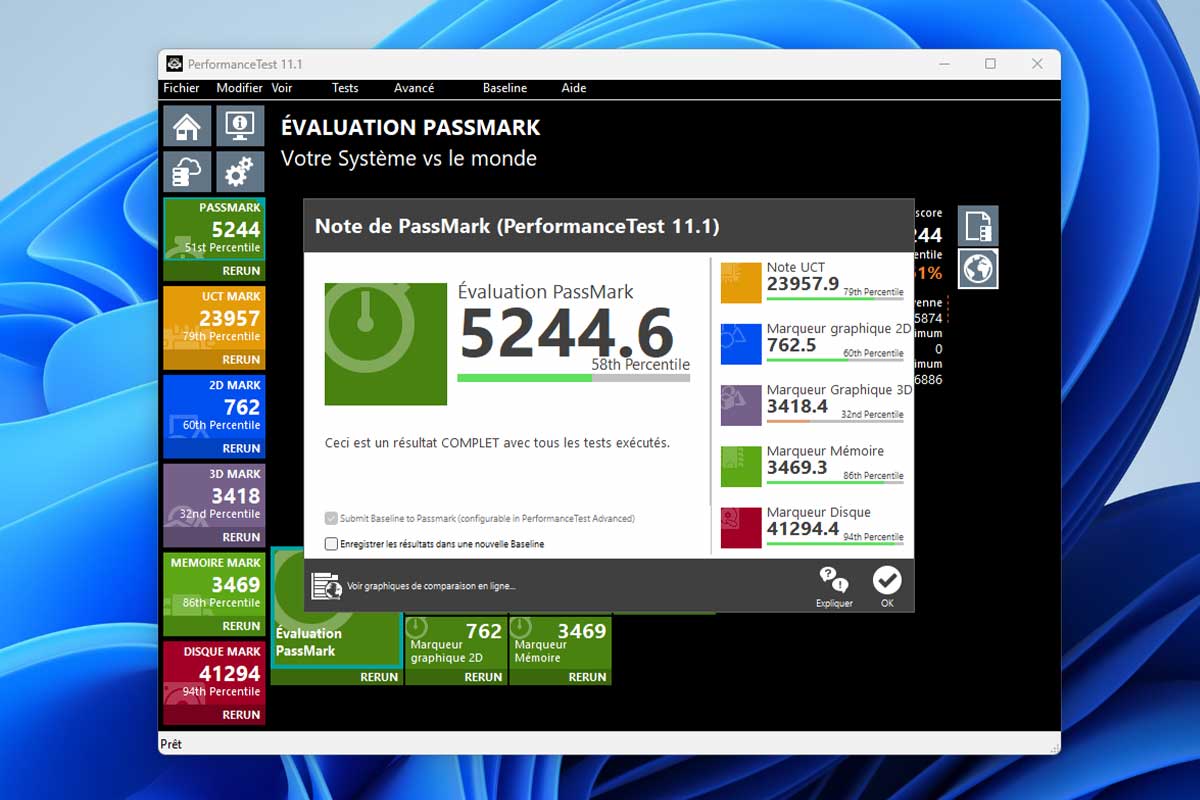
Task: Expand the Avancé menu
Action: click(x=414, y=88)
